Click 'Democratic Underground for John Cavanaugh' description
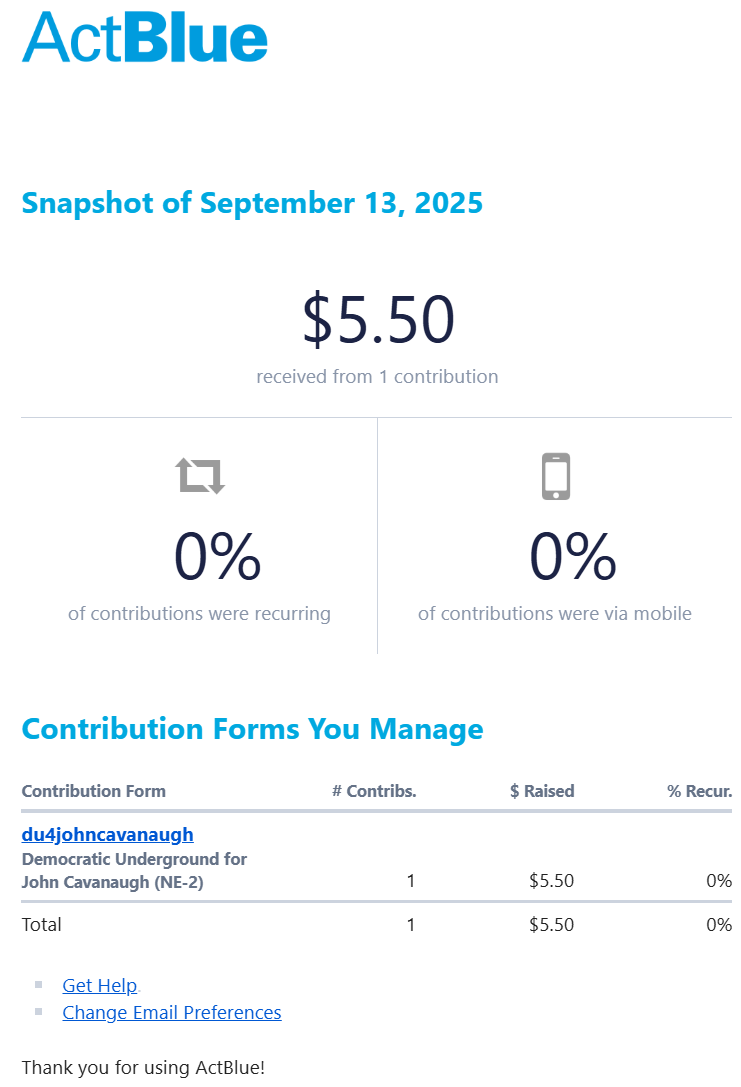 pos(134,870)
